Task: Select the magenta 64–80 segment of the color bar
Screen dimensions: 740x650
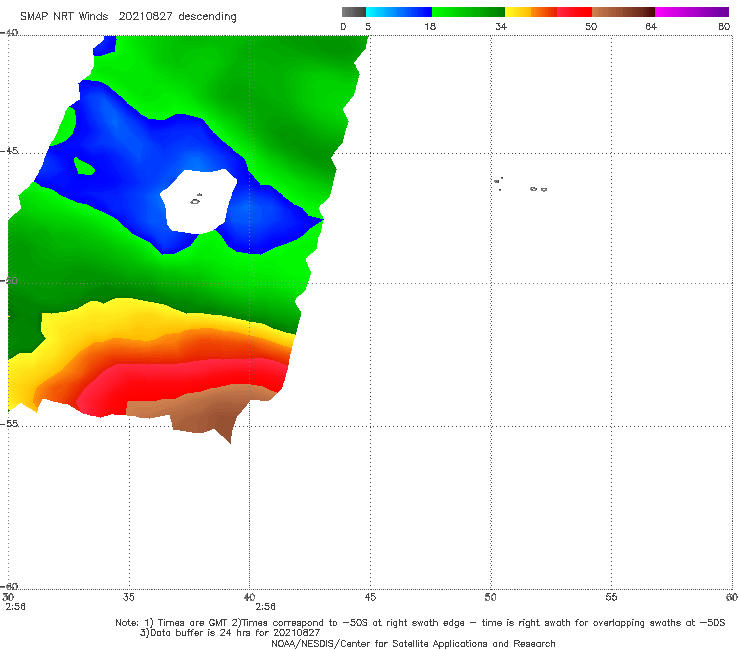Action: tap(692, 12)
